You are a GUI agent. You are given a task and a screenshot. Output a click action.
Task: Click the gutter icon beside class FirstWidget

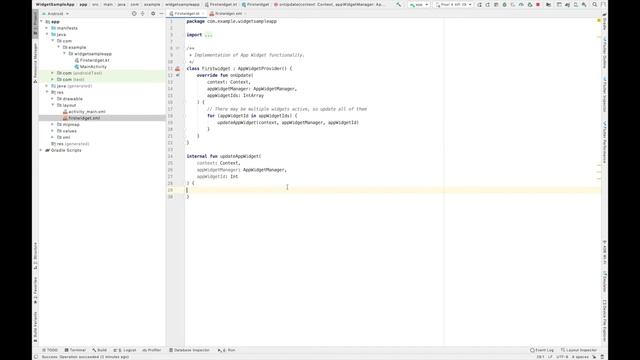pyautogui.click(x=178, y=69)
